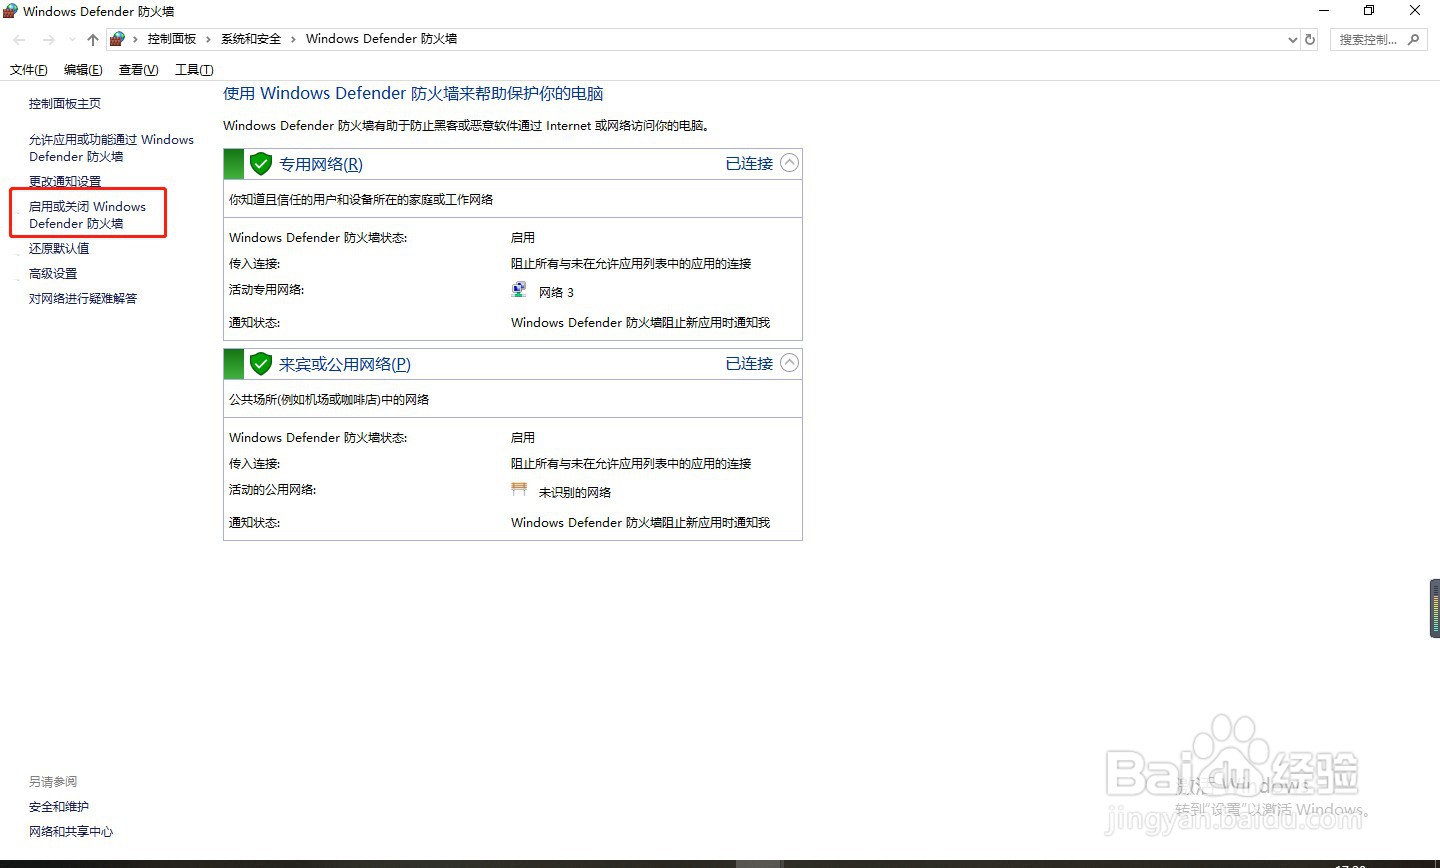Click Windows Defender 防火墙 breadcrumb
Image resolution: width=1440 pixels, height=868 pixels.
pos(381,39)
